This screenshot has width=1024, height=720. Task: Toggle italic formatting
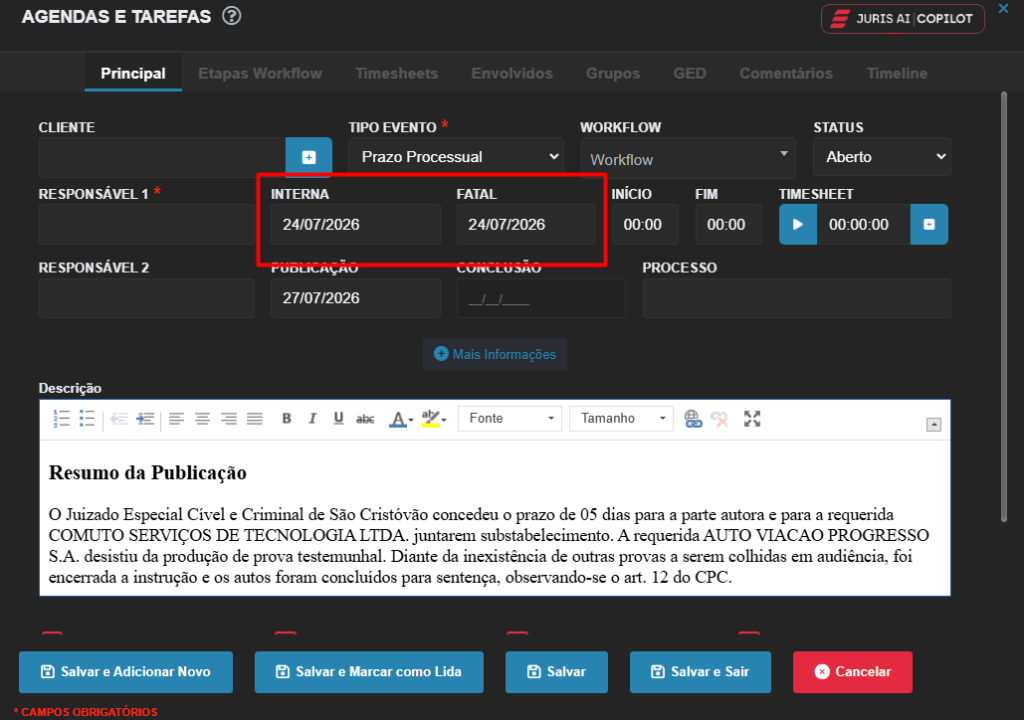(312, 419)
